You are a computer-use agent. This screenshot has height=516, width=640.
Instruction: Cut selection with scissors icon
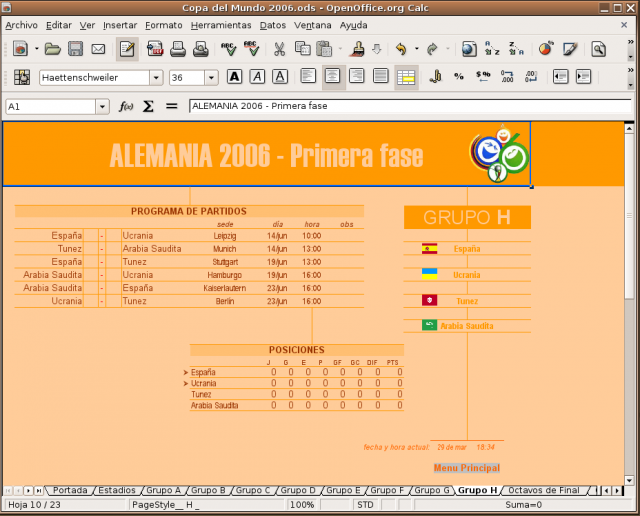click(x=279, y=49)
